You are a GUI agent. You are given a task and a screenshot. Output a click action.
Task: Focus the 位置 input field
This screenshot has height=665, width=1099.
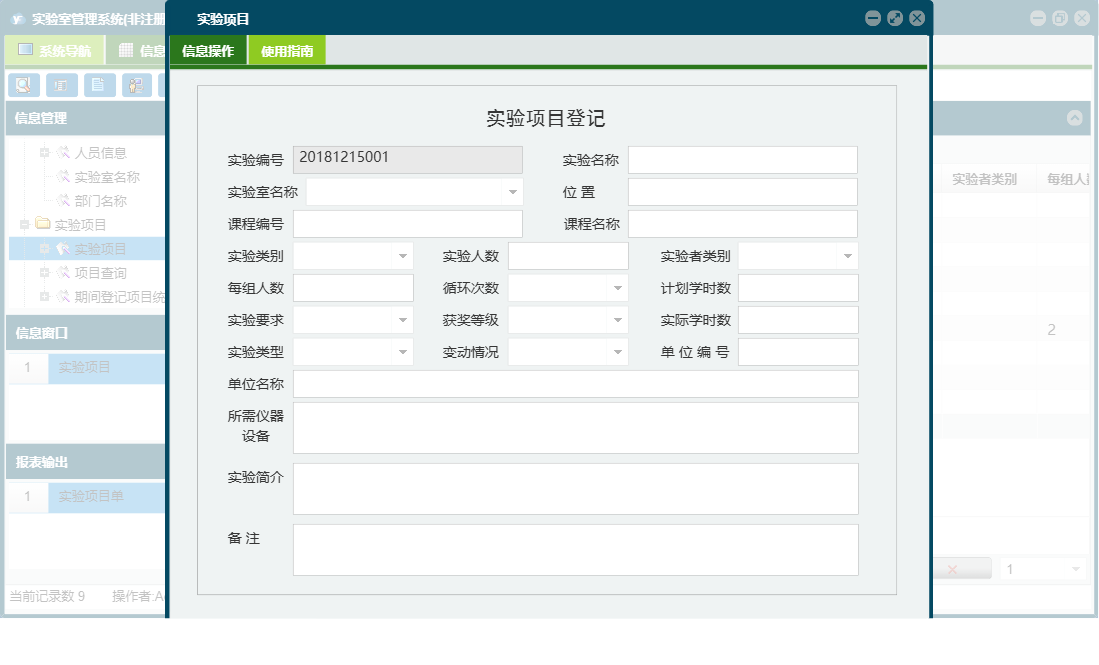743,192
